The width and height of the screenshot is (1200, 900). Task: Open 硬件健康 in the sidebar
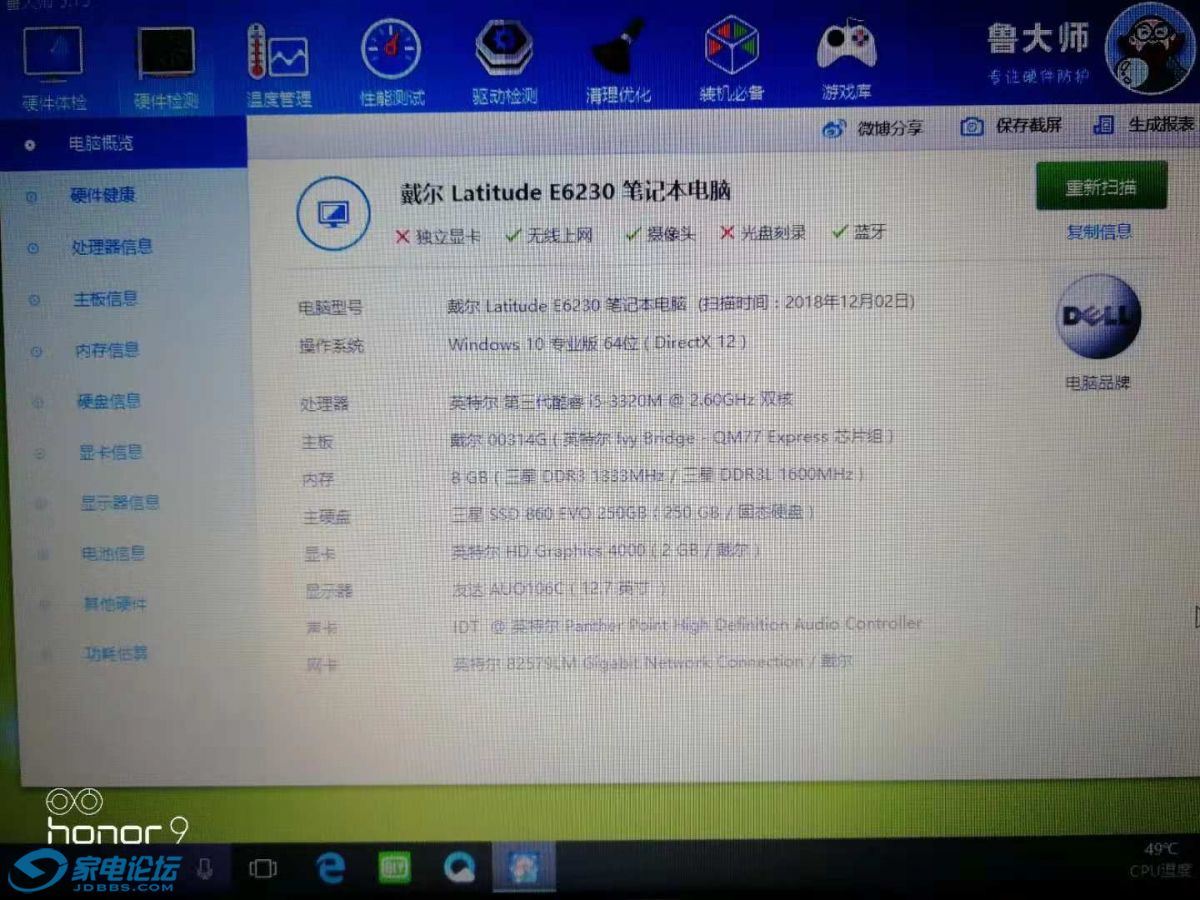click(x=103, y=195)
